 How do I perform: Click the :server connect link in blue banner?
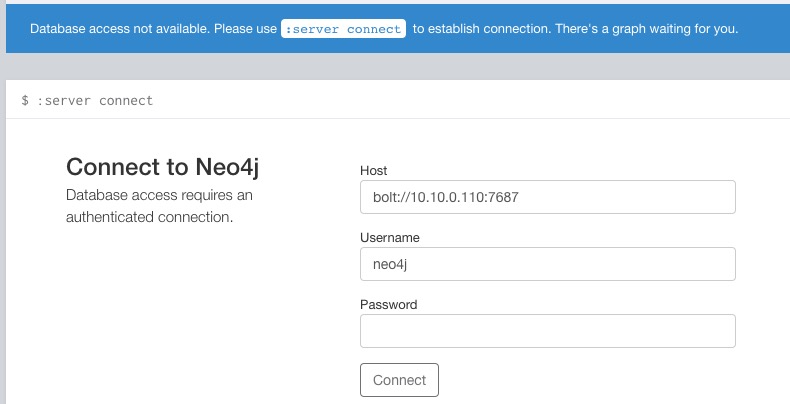coord(343,29)
